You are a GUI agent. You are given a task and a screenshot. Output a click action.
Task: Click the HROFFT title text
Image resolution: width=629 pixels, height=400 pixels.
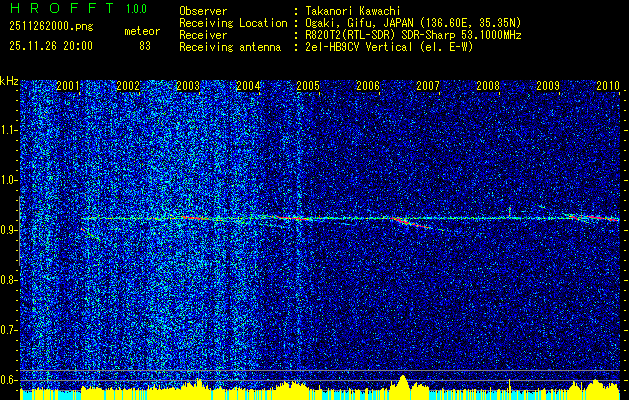click(x=63, y=8)
